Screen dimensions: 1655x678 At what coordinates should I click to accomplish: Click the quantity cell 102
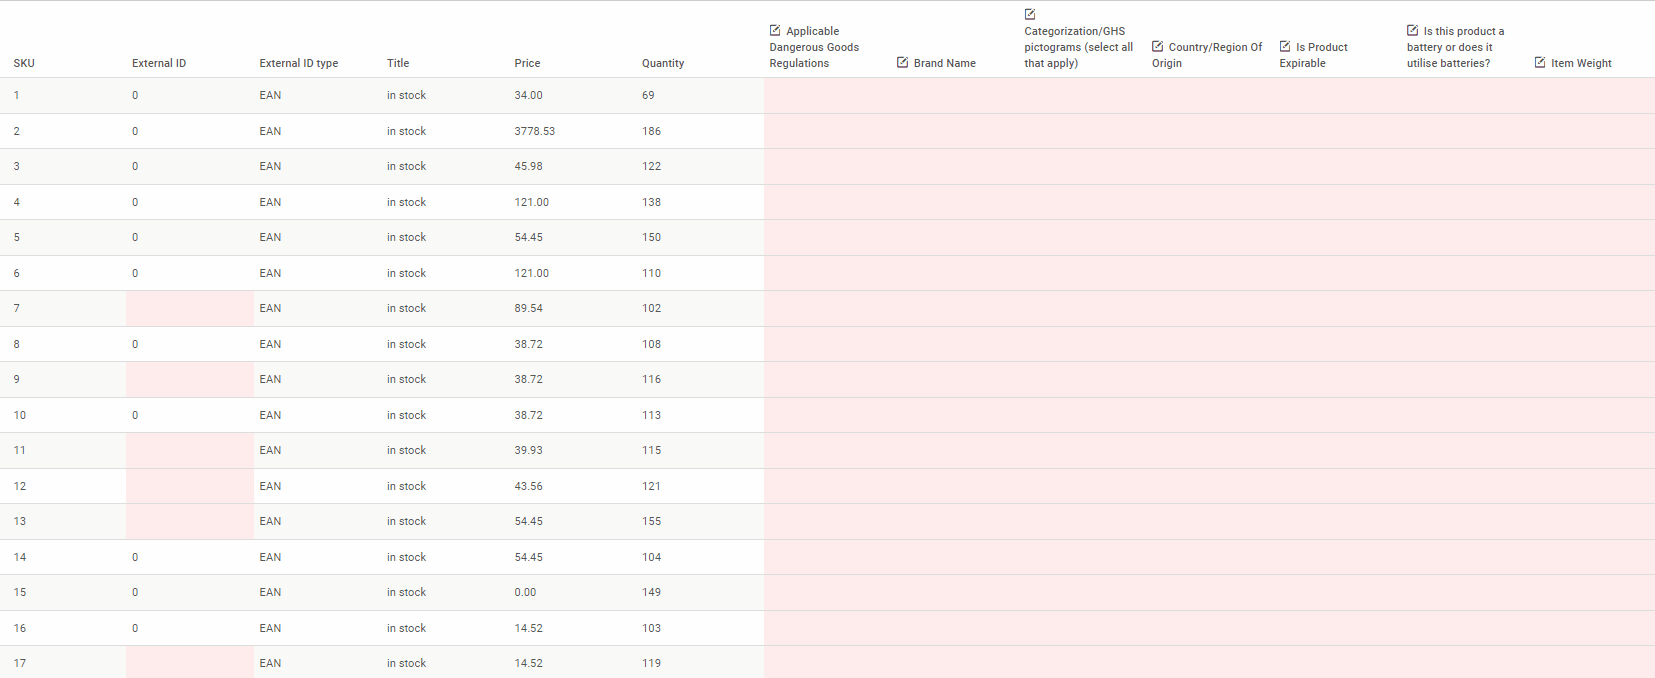[652, 308]
